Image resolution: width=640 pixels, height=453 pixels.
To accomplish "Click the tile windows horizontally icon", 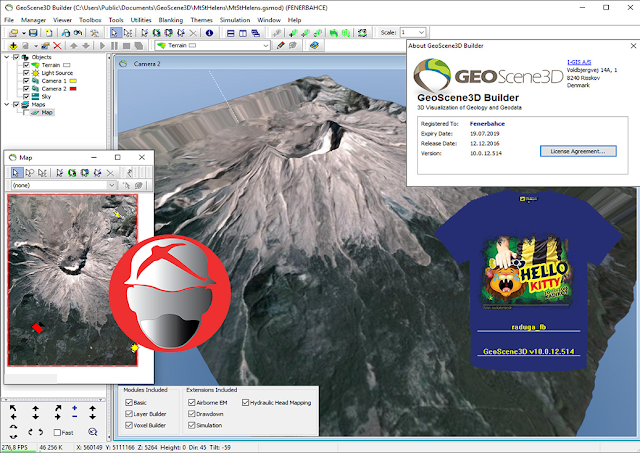I will (231, 33).
